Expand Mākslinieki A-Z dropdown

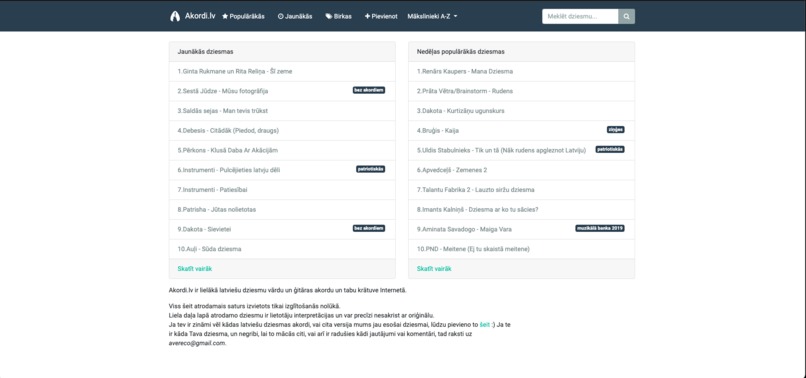coord(432,16)
